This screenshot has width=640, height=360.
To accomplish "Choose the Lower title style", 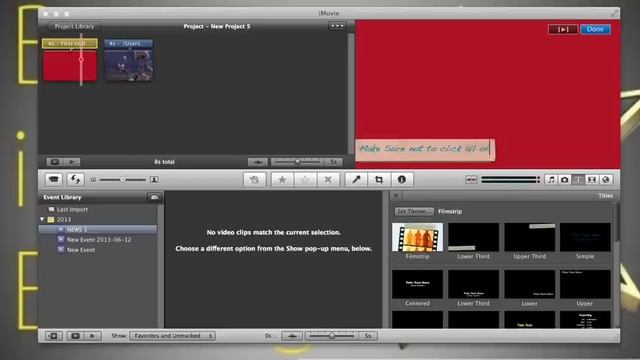I will point(529,284).
